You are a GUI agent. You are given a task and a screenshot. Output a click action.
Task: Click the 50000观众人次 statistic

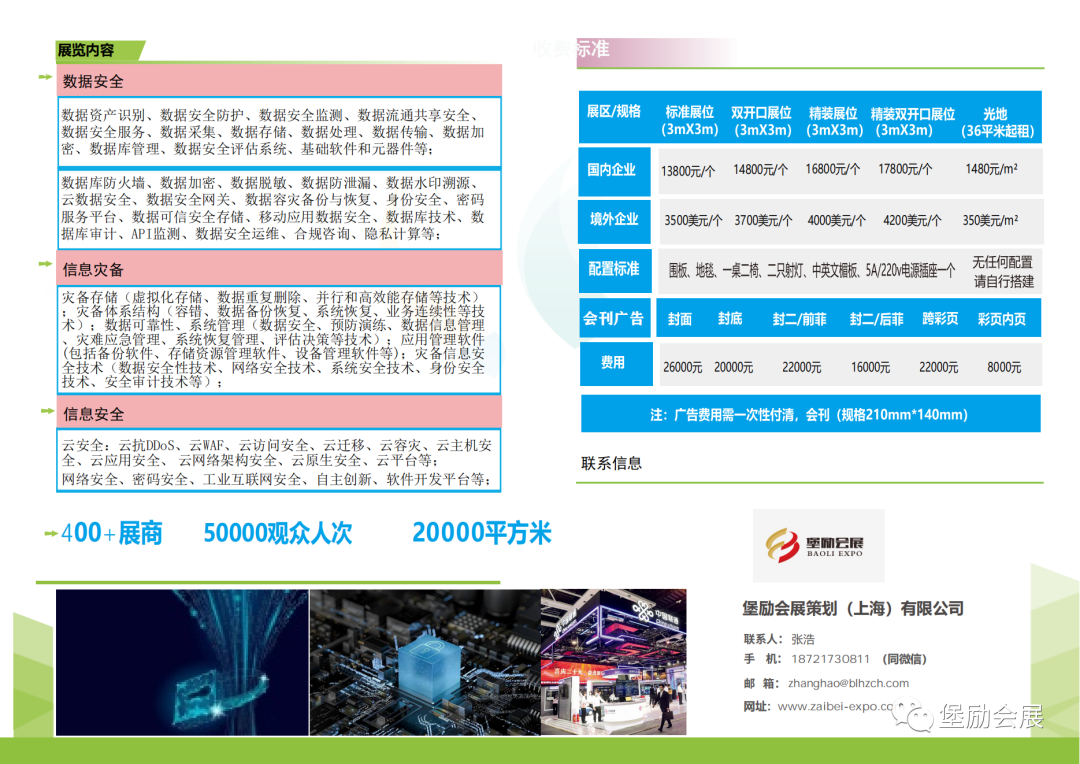point(278,533)
